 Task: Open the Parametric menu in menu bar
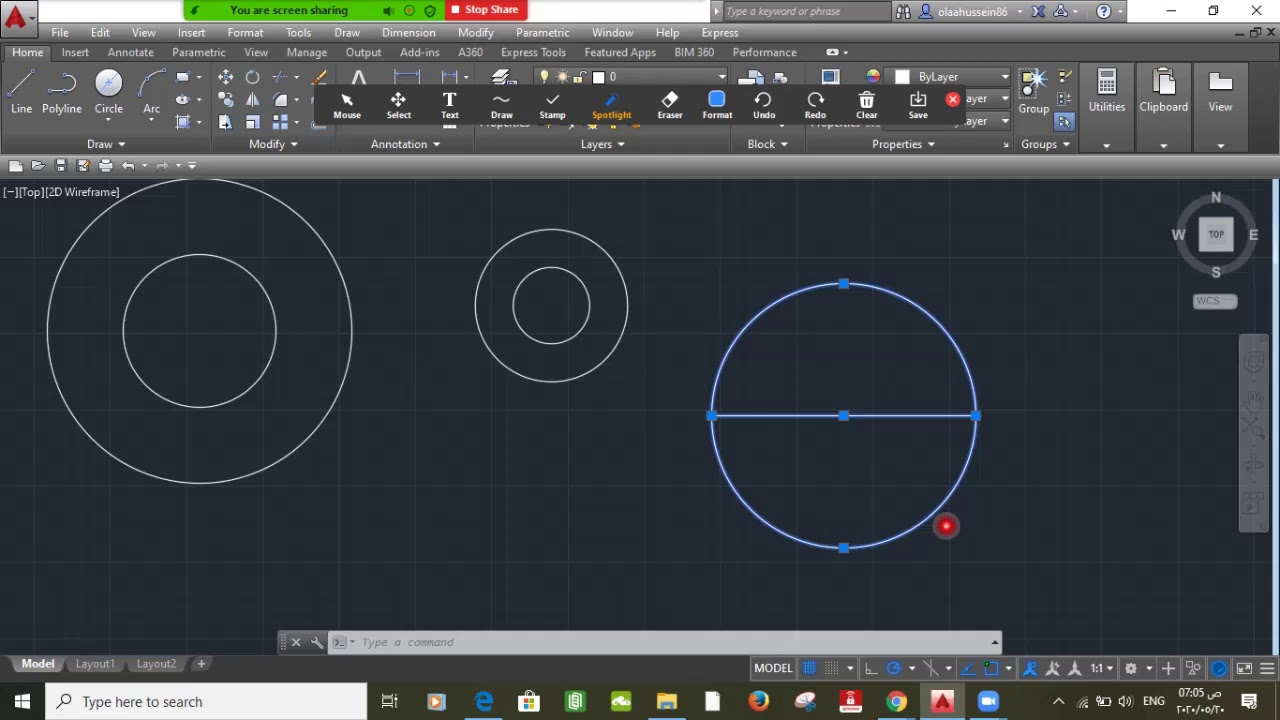pyautogui.click(x=543, y=32)
